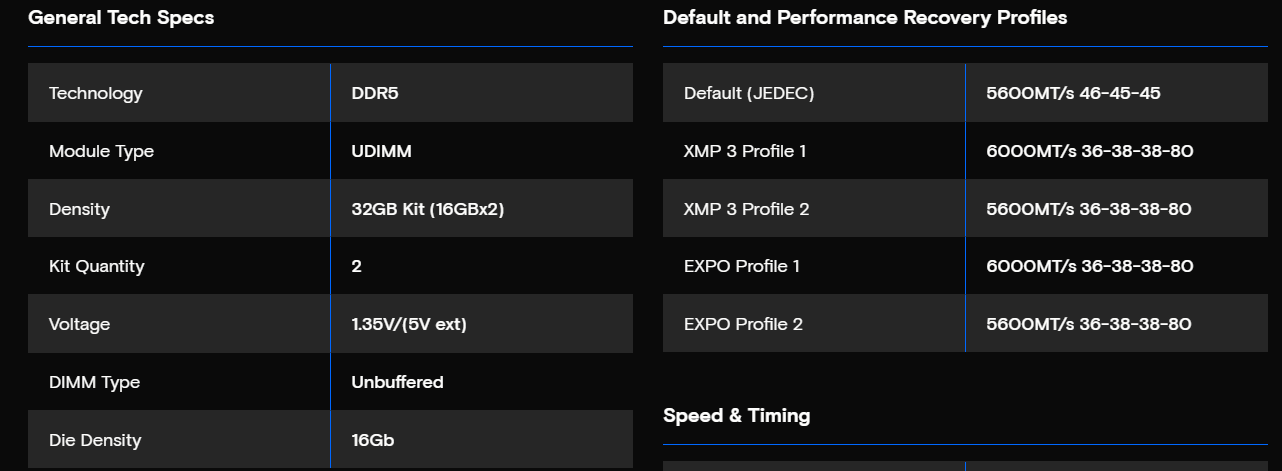The image size is (1282, 471).
Task: Click the 5600MT/s 46-45-45 timing value
Action: pyautogui.click(x=1073, y=94)
